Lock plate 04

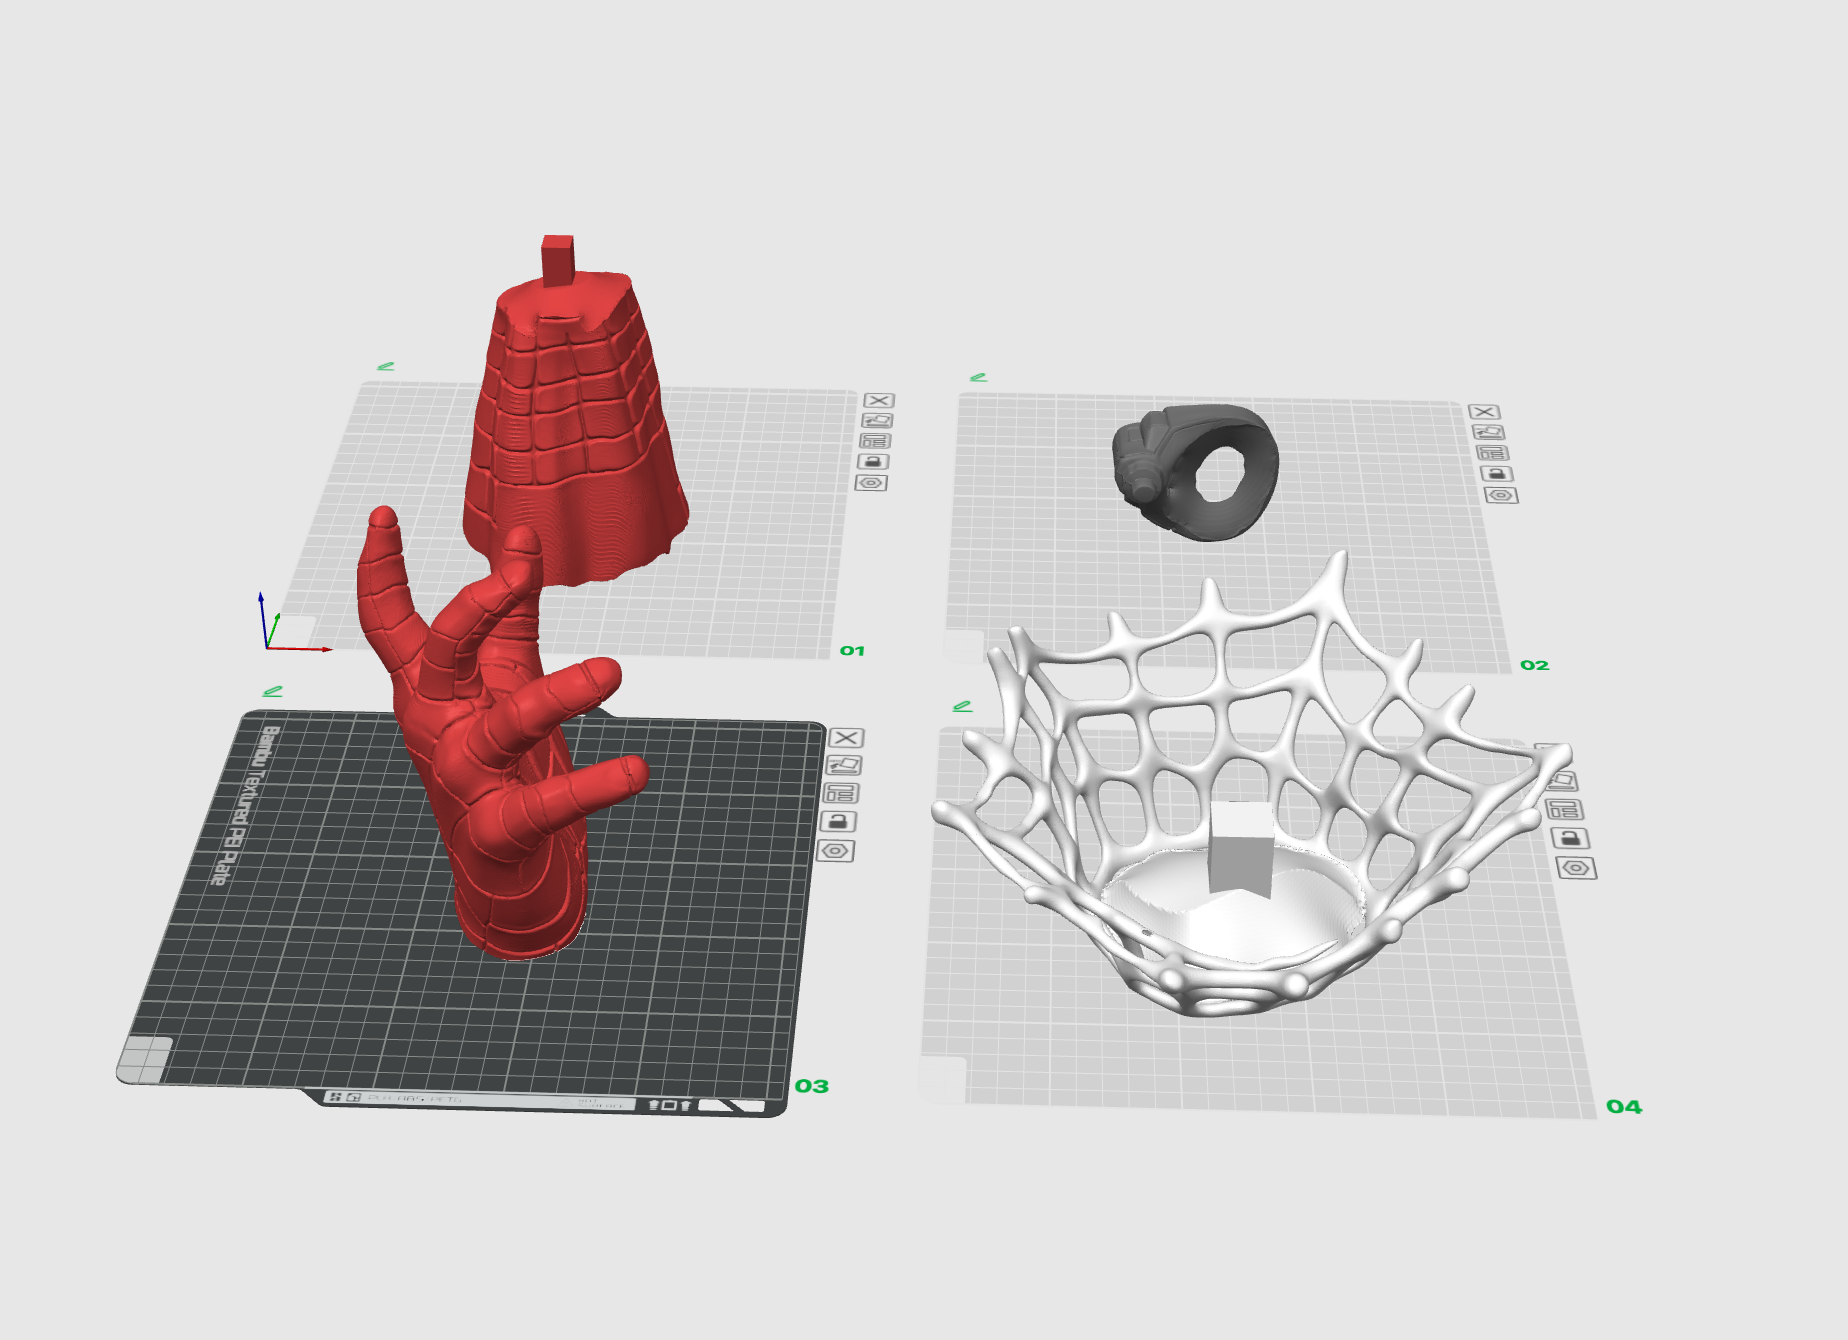point(1570,838)
